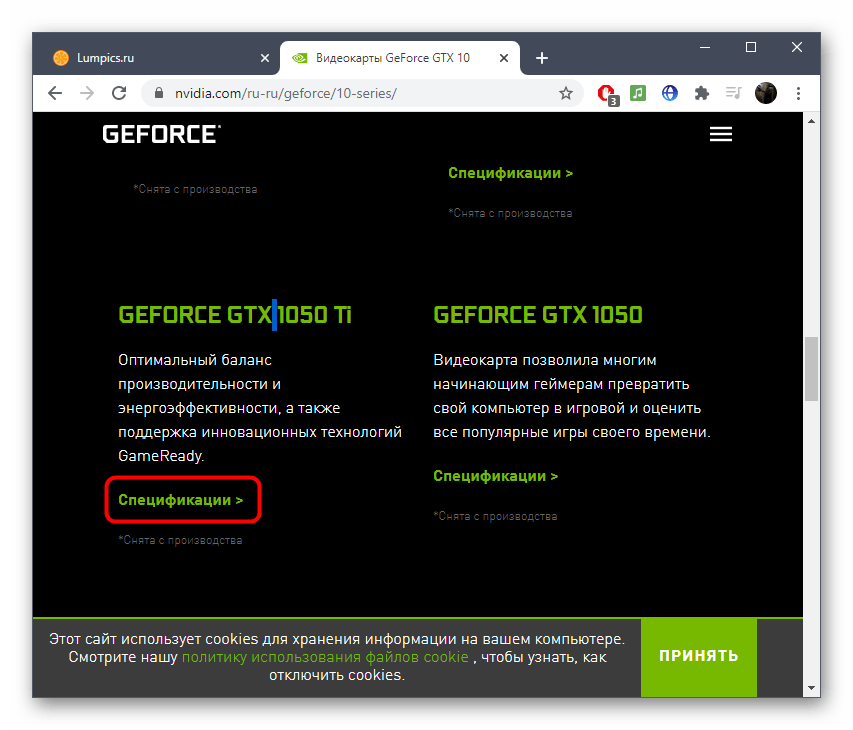
Task: Open Спецификации link for GTX 1050 Ti
Action: tap(181, 500)
